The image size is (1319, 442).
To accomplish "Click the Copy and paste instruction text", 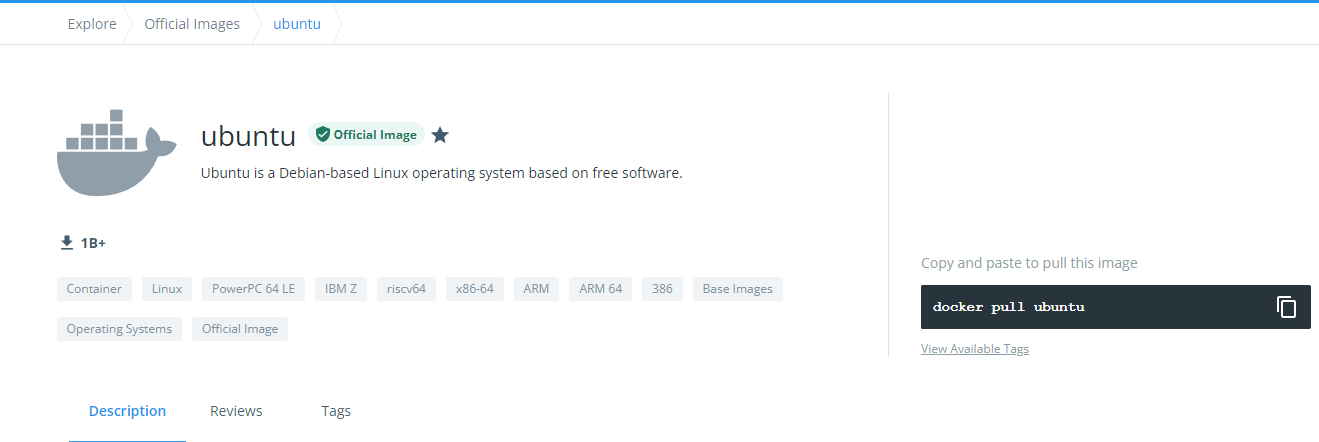I will 1029,263.
